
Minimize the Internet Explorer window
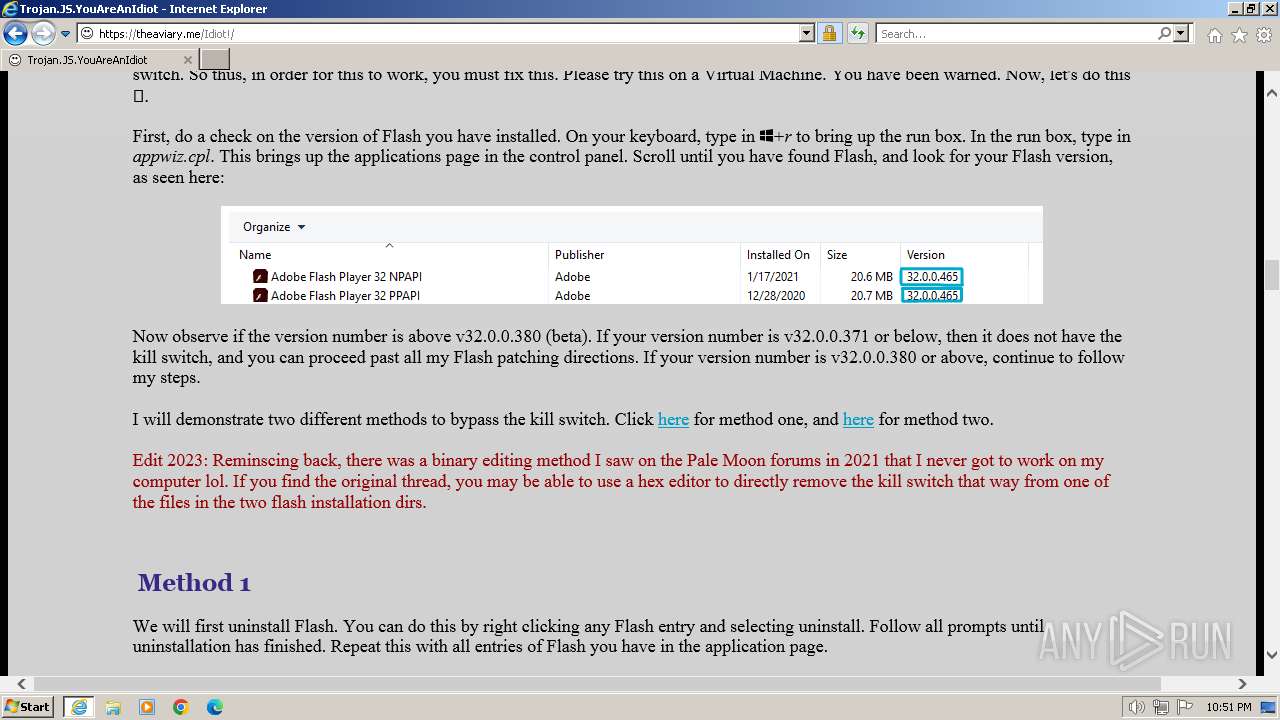click(1233, 8)
